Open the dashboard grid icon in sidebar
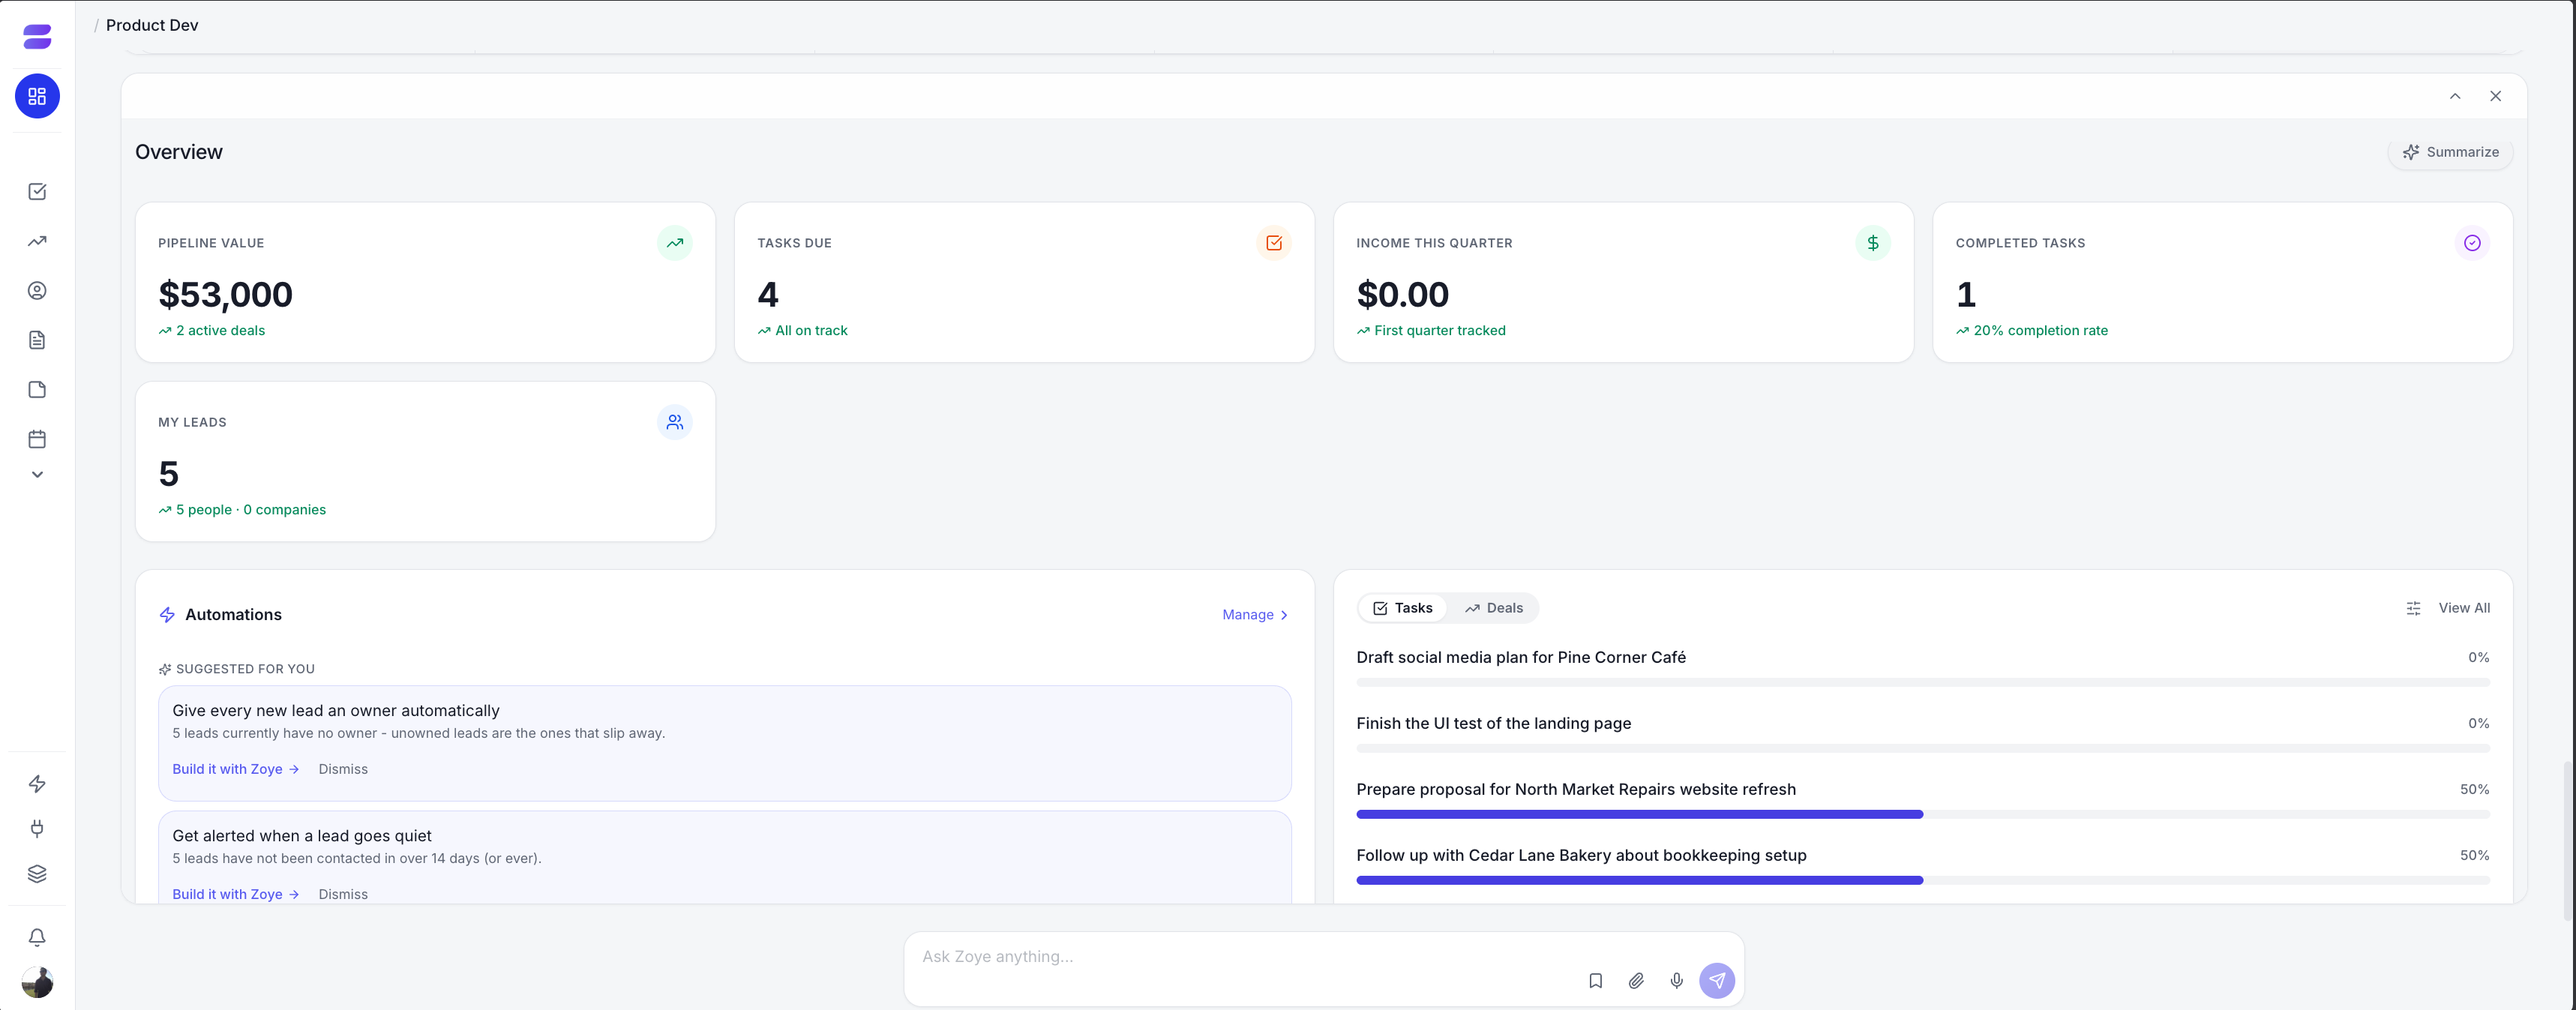The image size is (2576, 1010). coord(37,96)
